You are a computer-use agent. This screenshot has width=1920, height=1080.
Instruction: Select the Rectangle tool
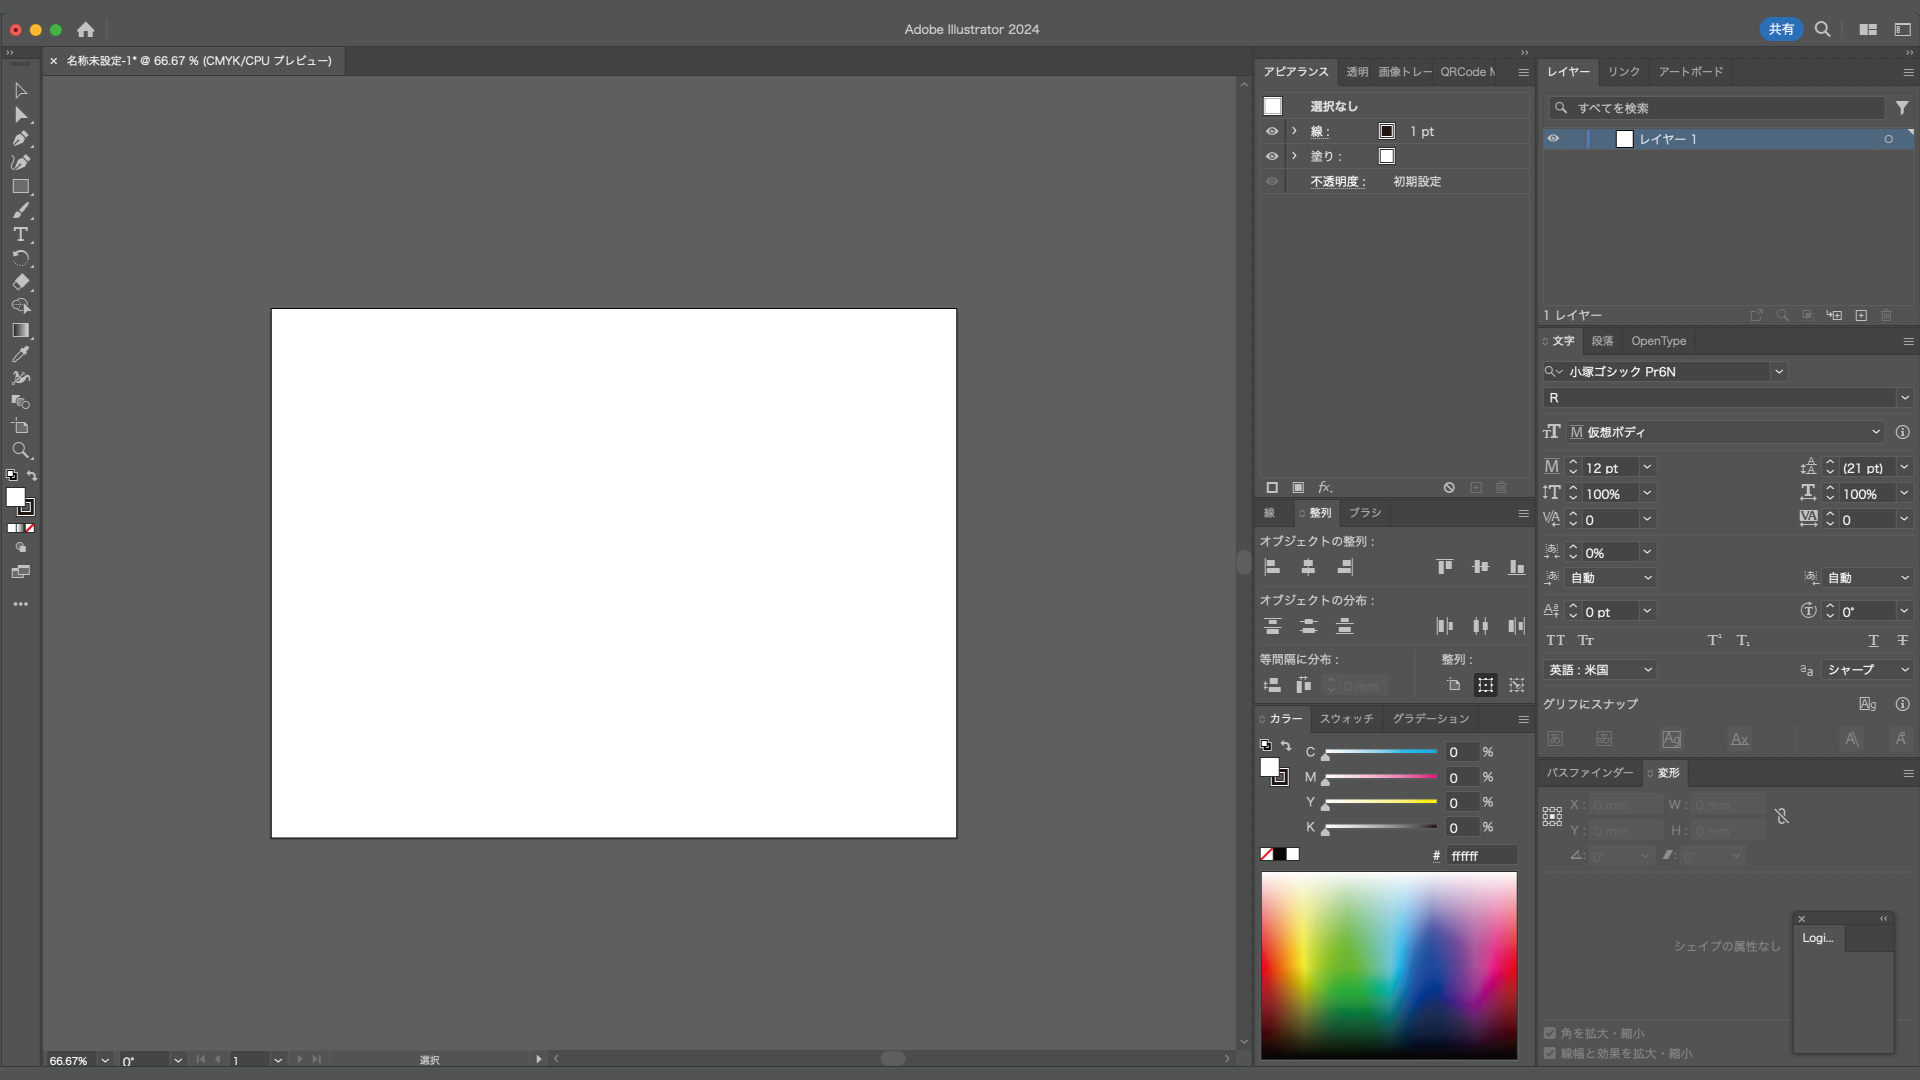[x=20, y=186]
